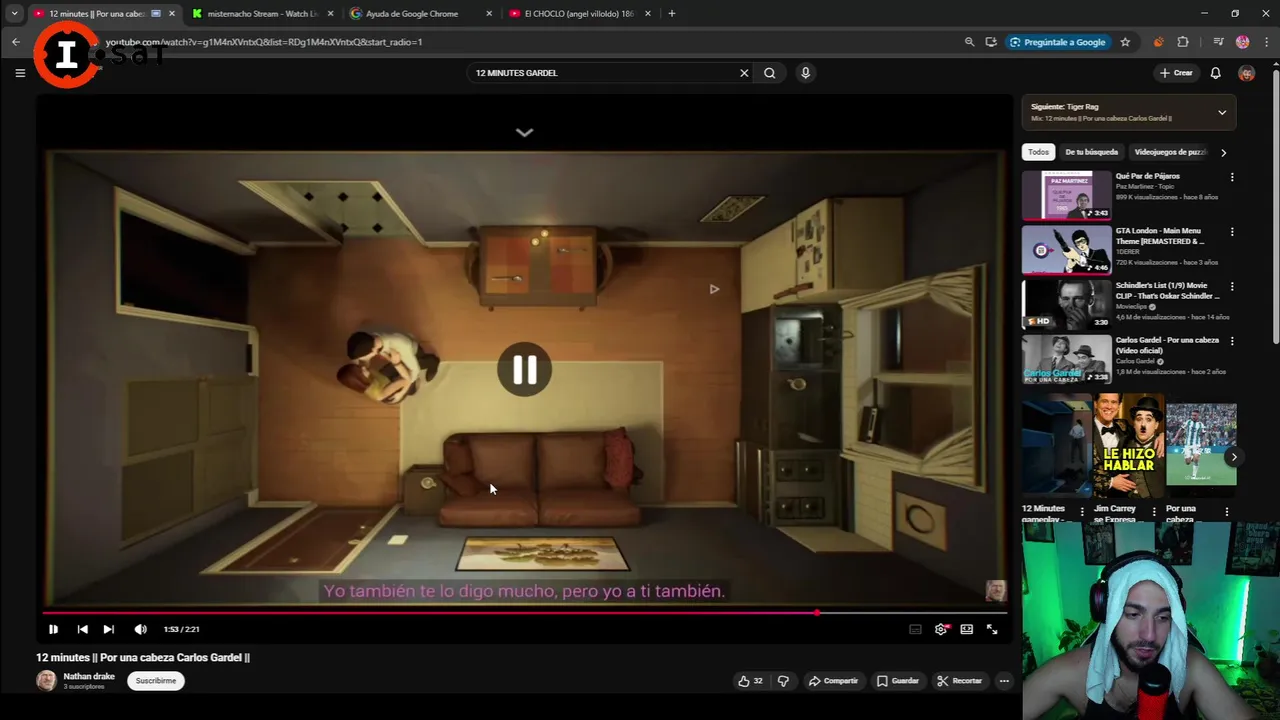Open the Nathan drake channel name
1280x720 pixels.
point(89,676)
